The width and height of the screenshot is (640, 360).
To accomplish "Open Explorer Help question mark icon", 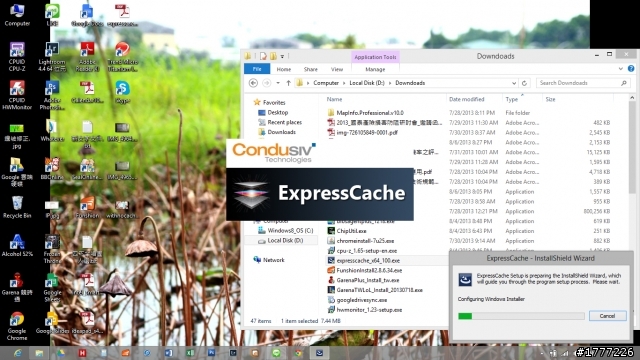I will coord(631,69).
